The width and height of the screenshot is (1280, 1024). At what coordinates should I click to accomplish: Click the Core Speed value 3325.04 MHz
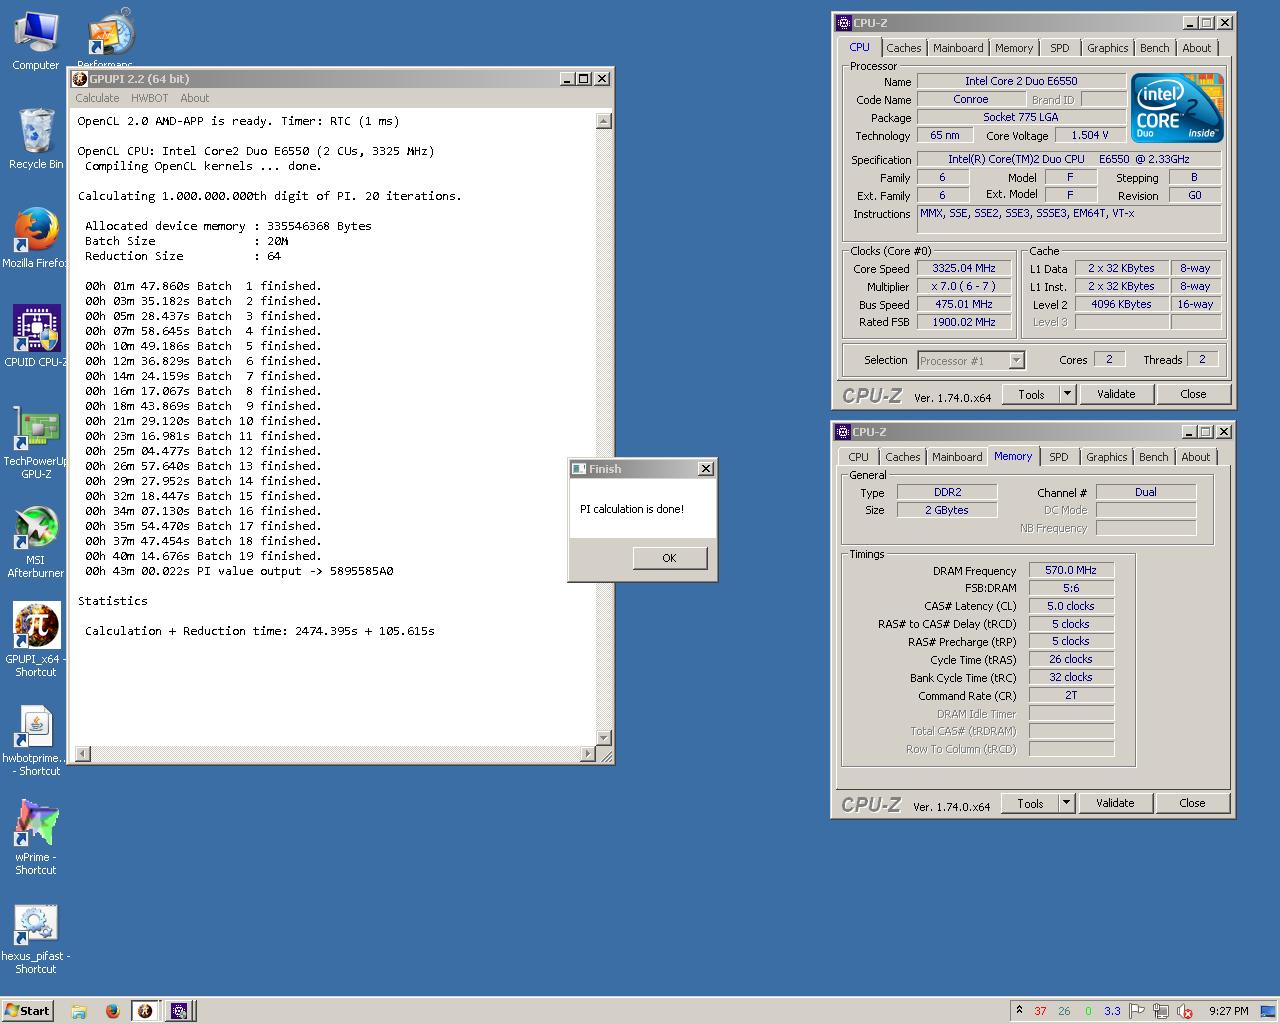(964, 268)
